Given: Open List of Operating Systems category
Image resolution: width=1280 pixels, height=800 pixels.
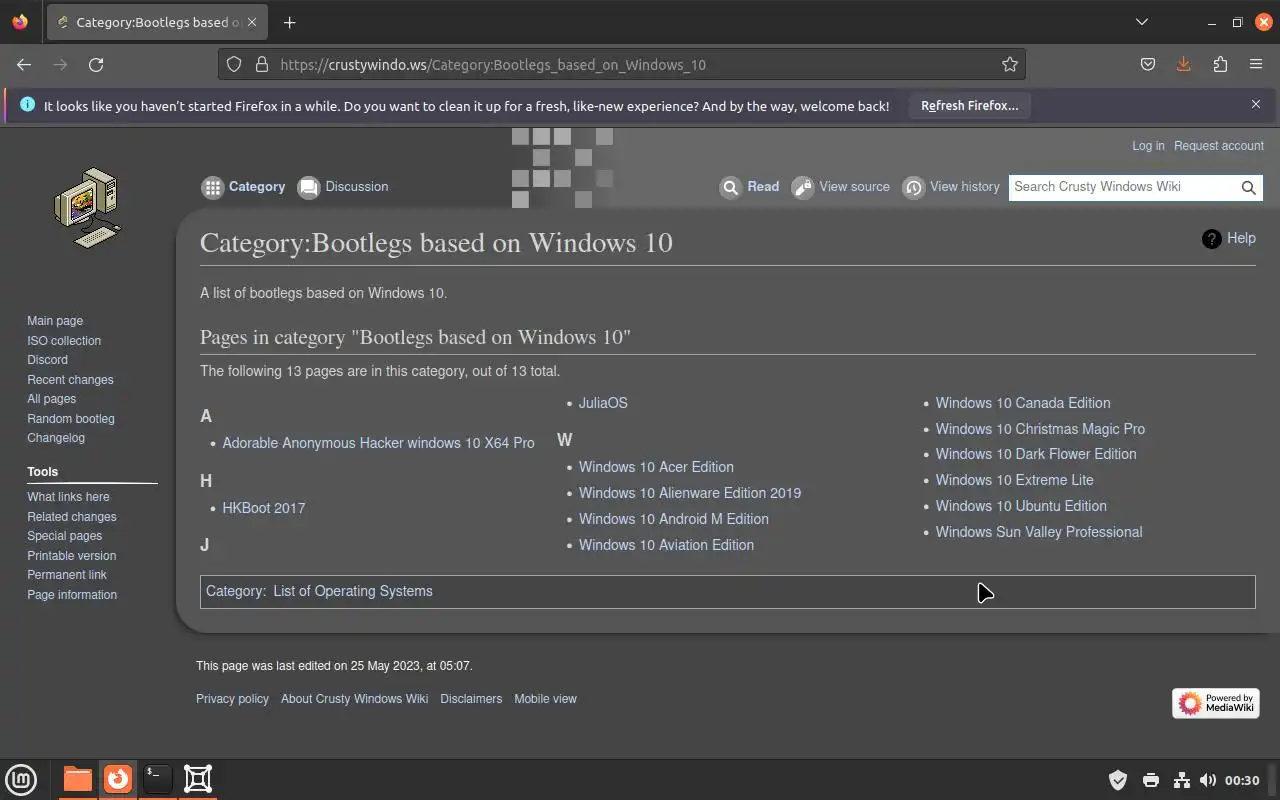Looking at the screenshot, I should [x=353, y=591].
